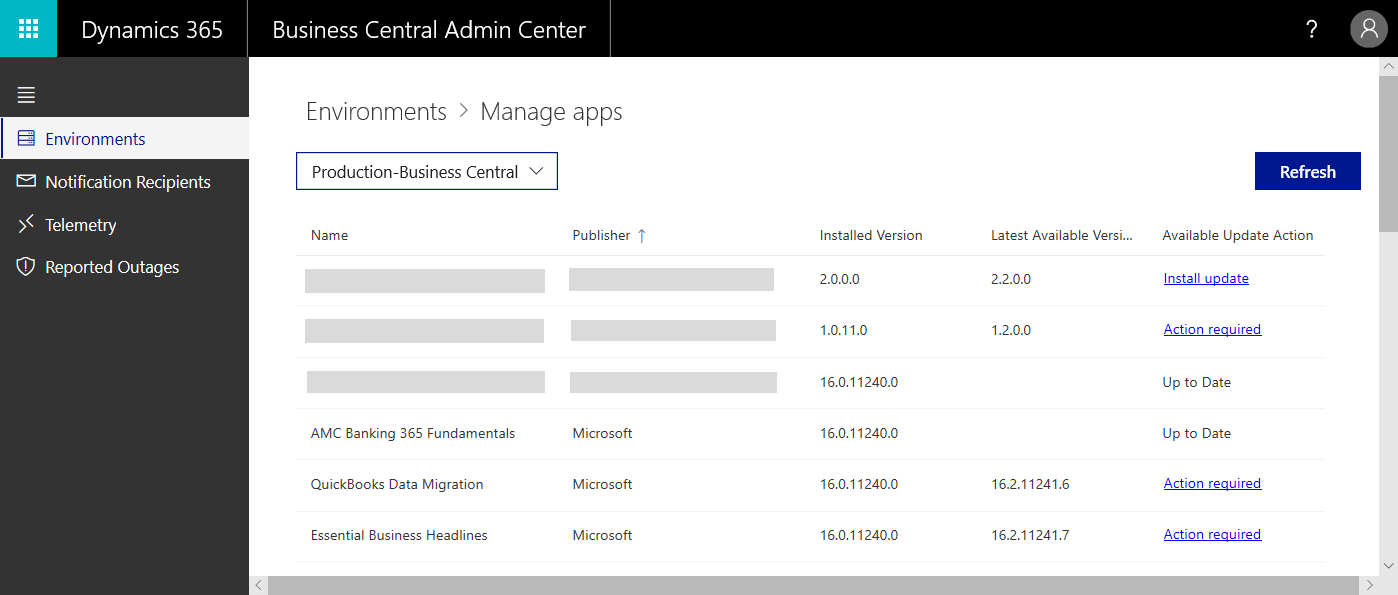Image resolution: width=1398 pixels, height=595 pixels.
Task: Open Notification Recipients via its envelope icon
Action: click(x=26, y=181)
